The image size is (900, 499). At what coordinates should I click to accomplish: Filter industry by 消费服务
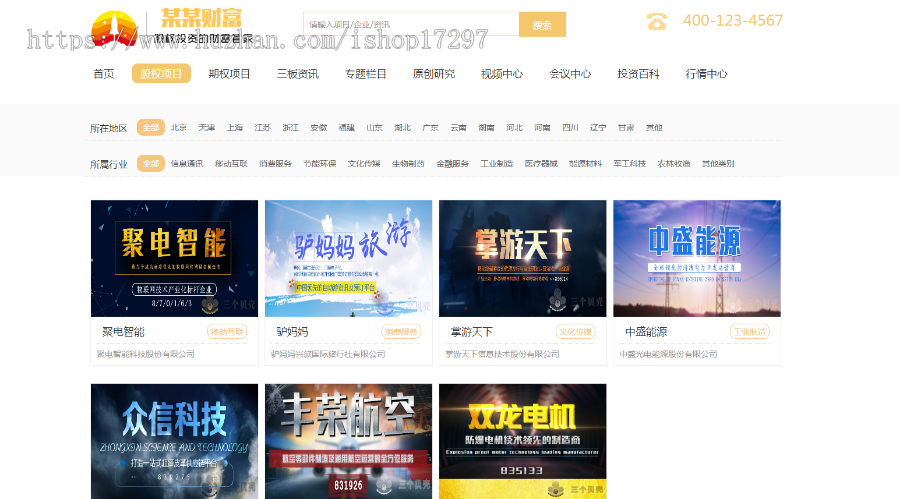click(x=276, y=164)
